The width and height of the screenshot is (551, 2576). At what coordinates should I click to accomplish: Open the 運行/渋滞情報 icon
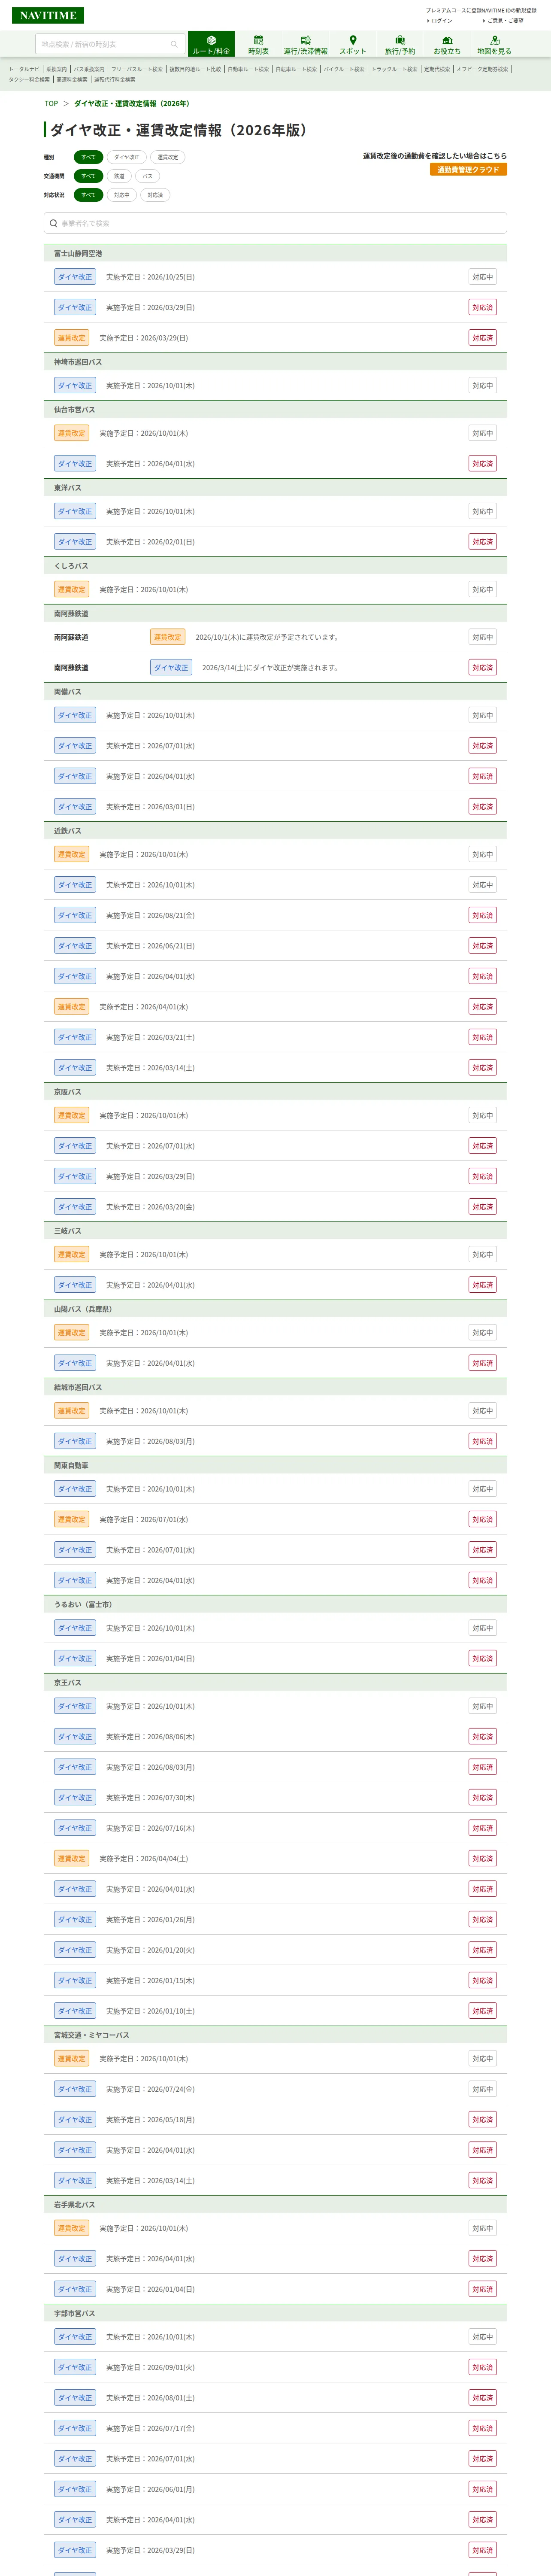305,44
